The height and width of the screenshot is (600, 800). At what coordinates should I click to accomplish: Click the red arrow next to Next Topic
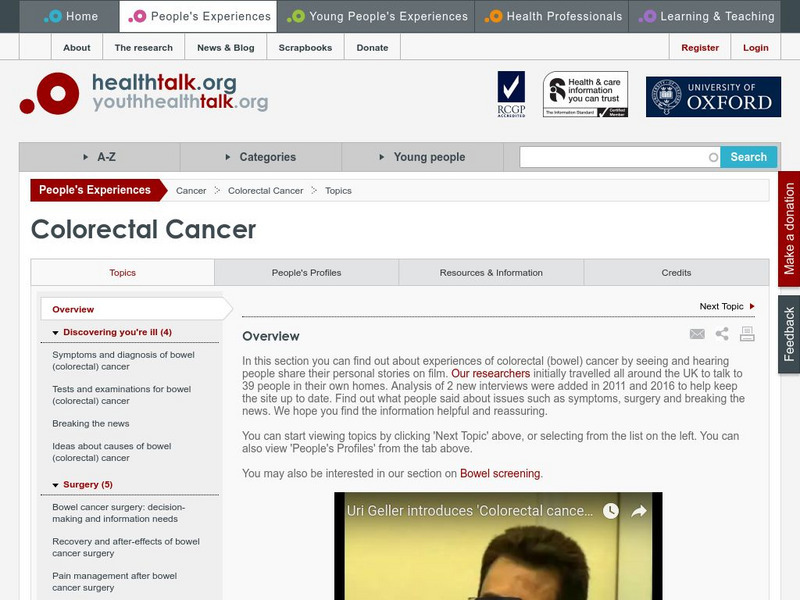tap(754, 306)
